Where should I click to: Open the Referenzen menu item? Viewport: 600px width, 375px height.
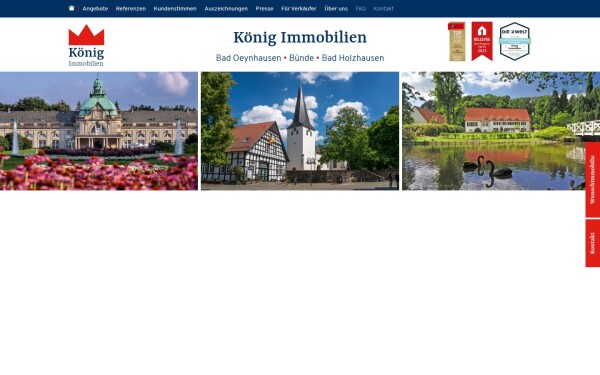pyautogui.click(x=131, y=8)
